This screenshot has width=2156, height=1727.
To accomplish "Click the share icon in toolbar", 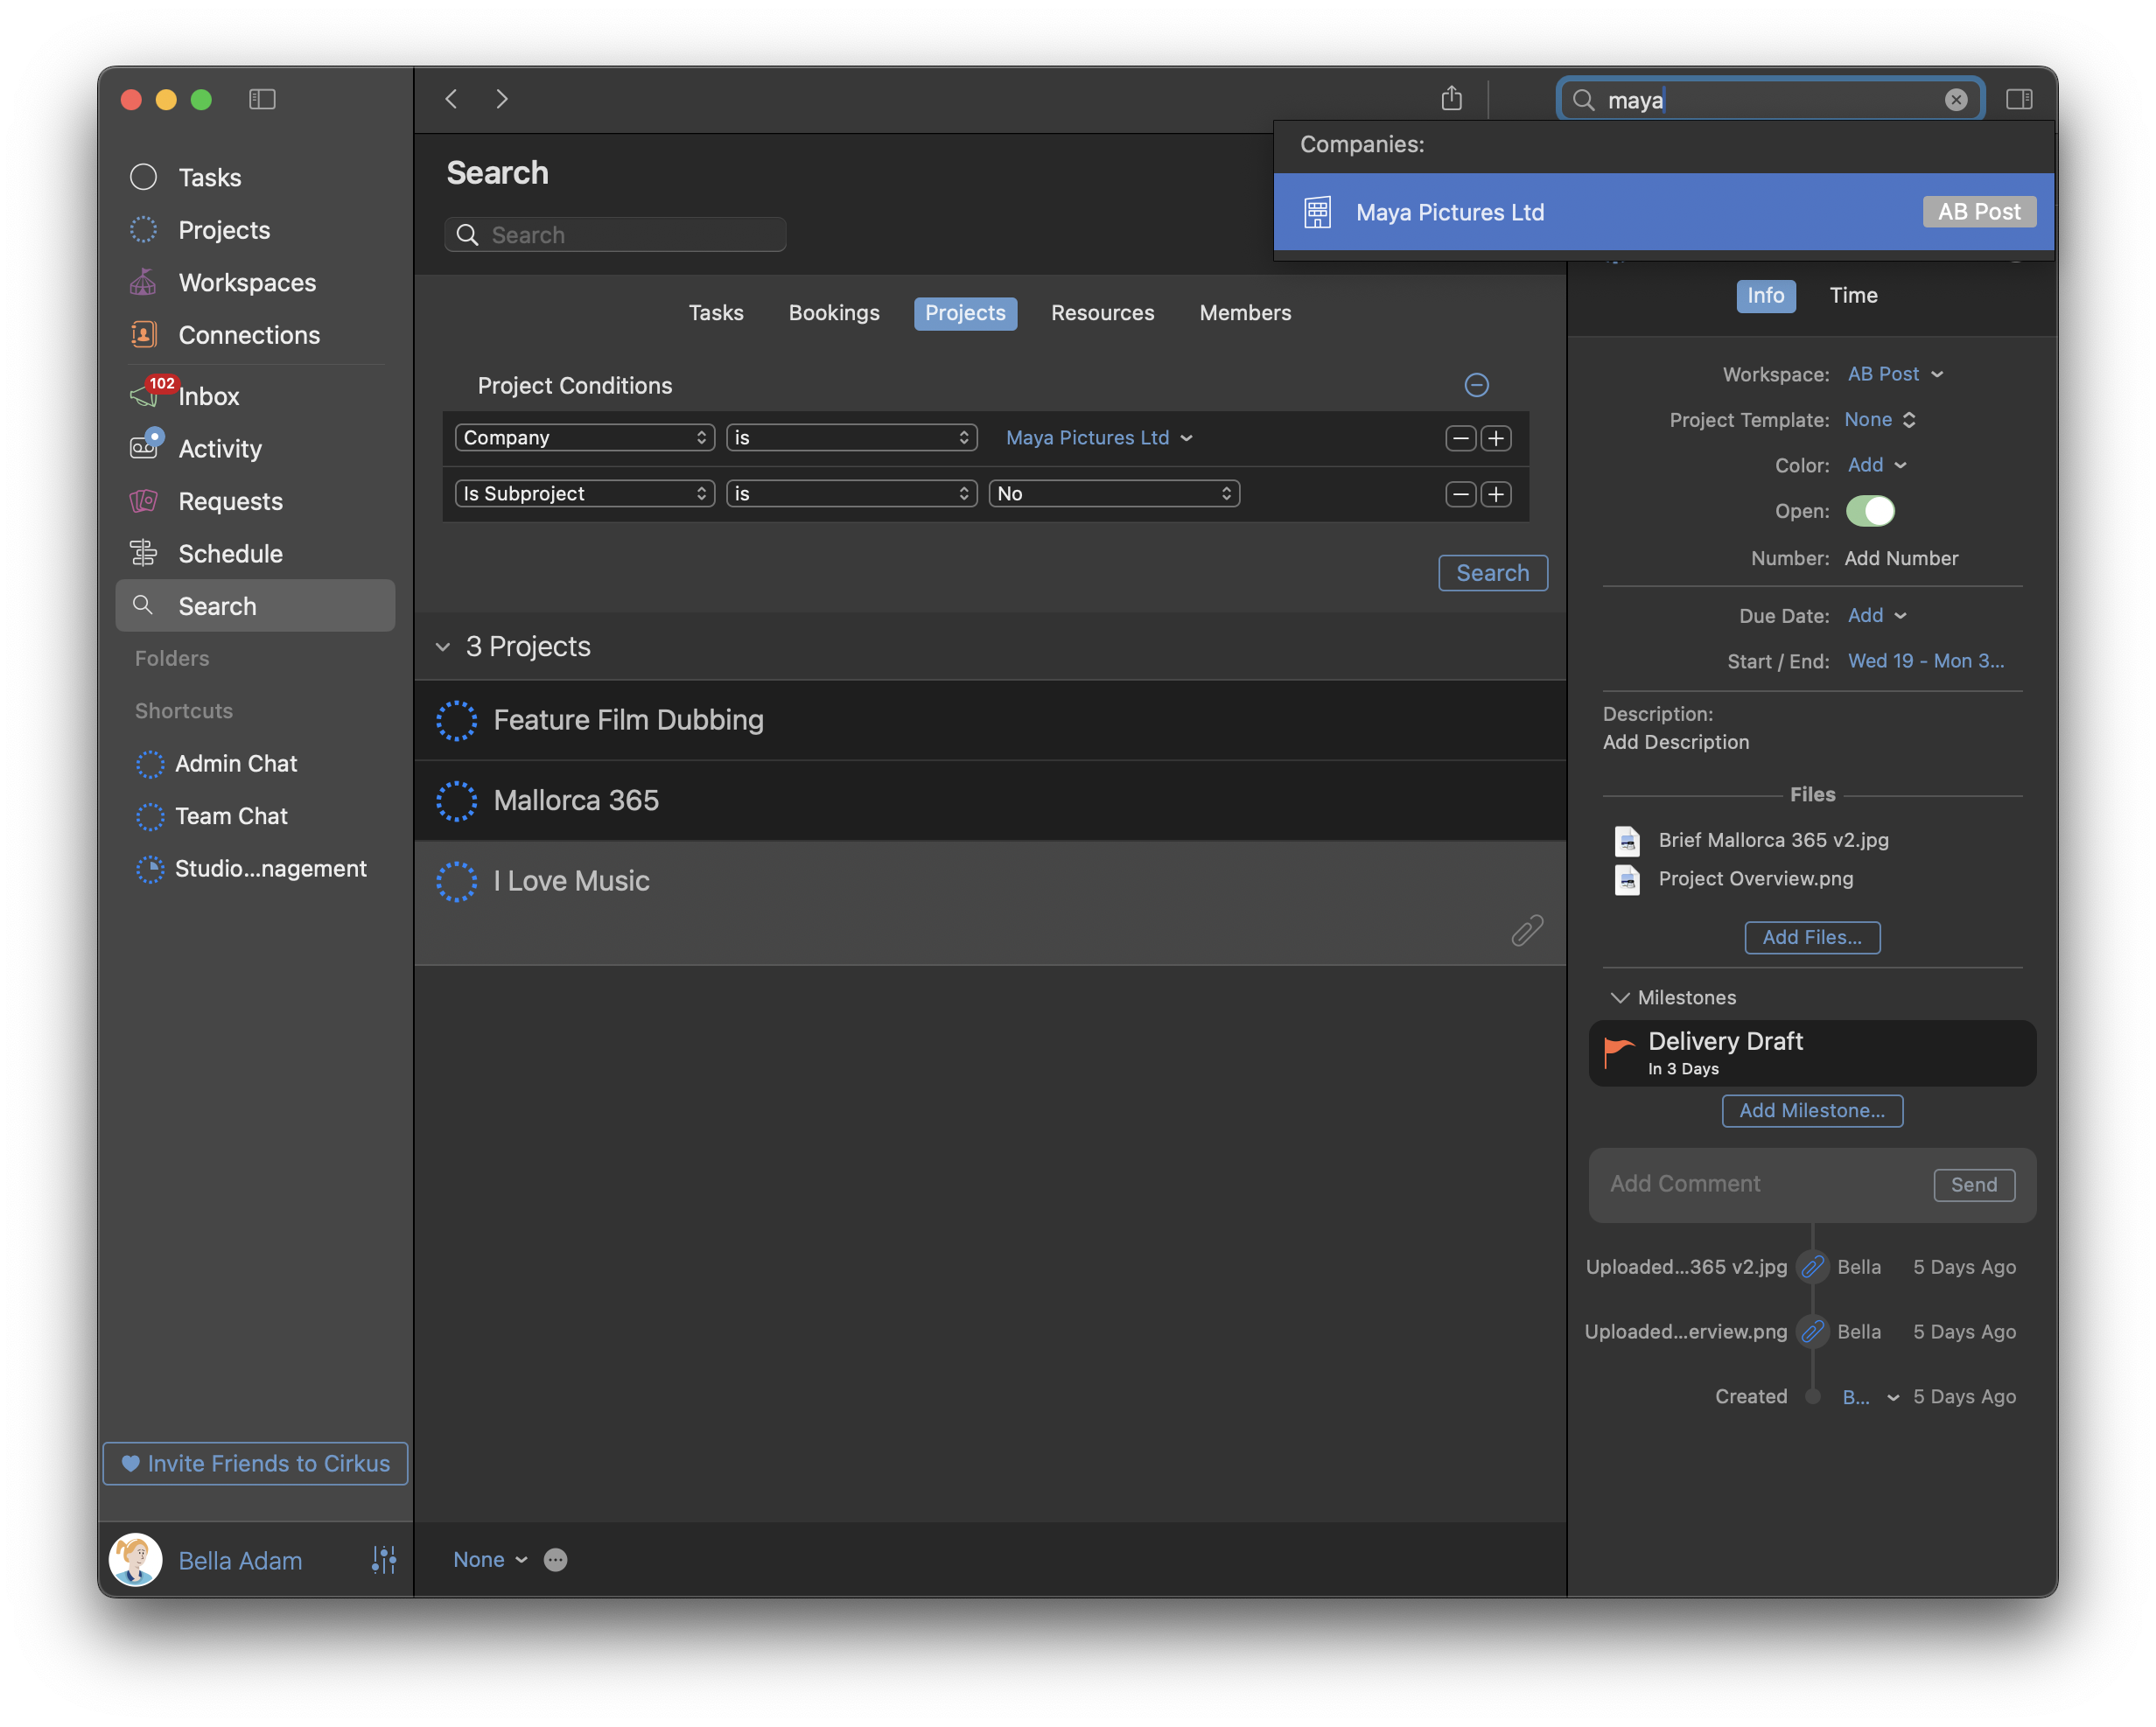I will coord(1451,98).
